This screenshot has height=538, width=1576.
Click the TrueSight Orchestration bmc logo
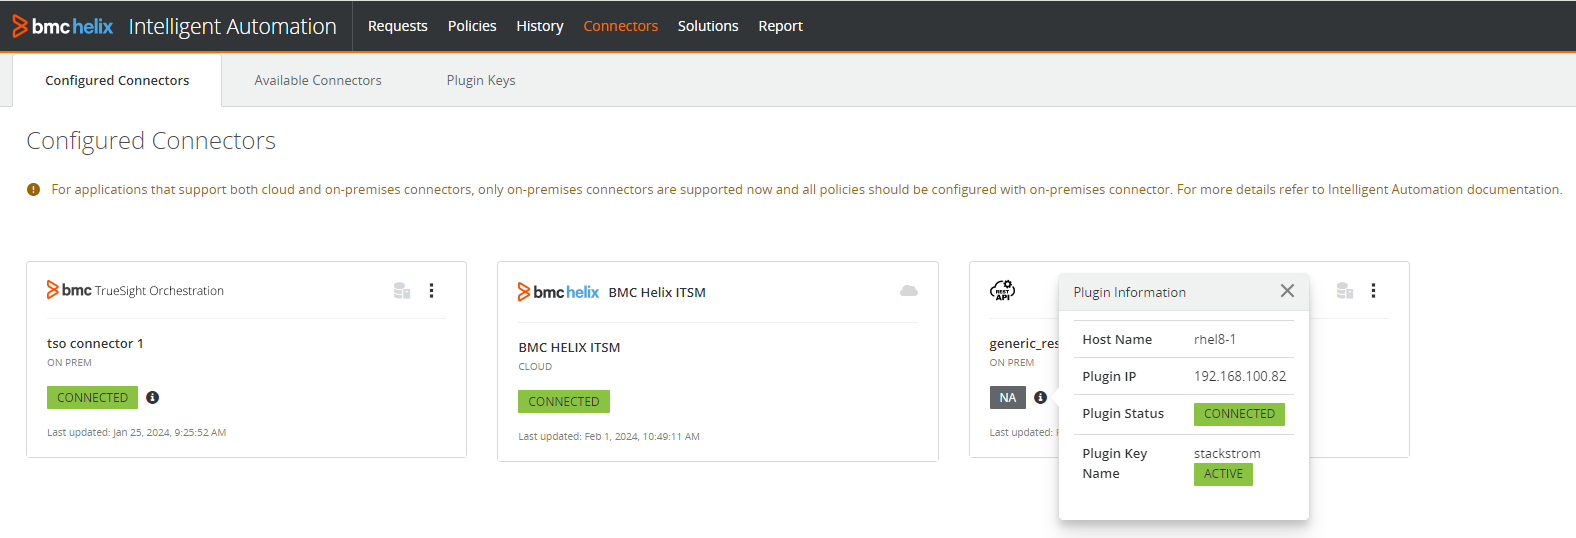coord(69,290)
